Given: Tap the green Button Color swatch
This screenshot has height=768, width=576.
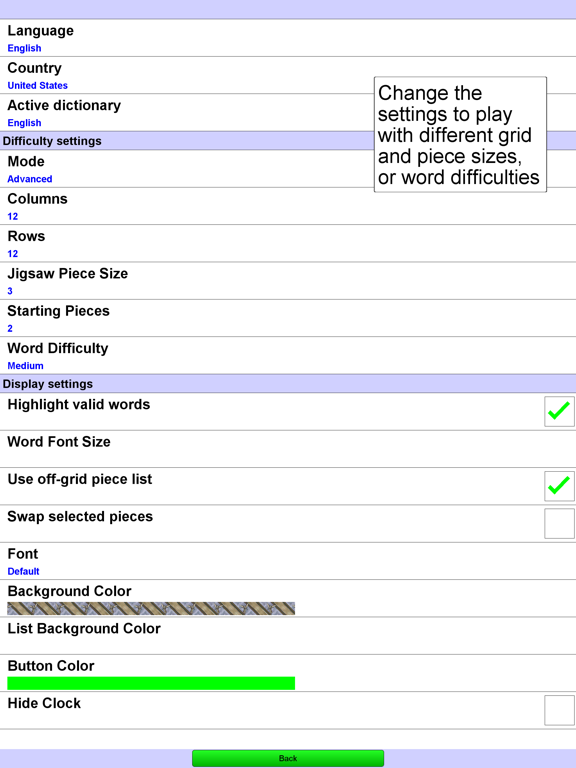Looking at the screenshot, I should click(151, 683).
